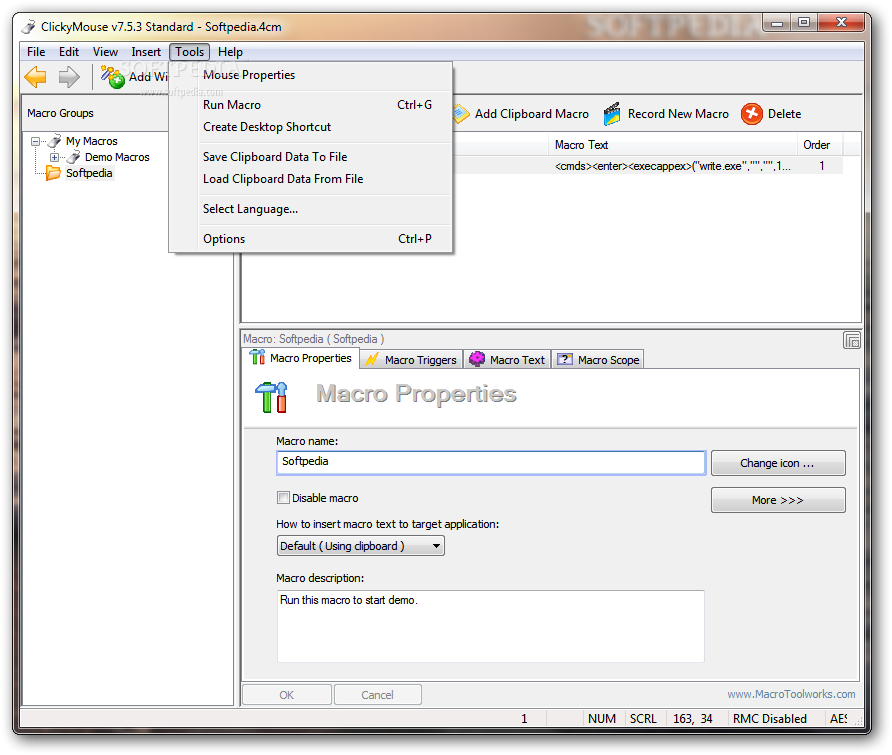Click the Macro Groups panel header
The image size is (892, 755).
coord(60,113)
